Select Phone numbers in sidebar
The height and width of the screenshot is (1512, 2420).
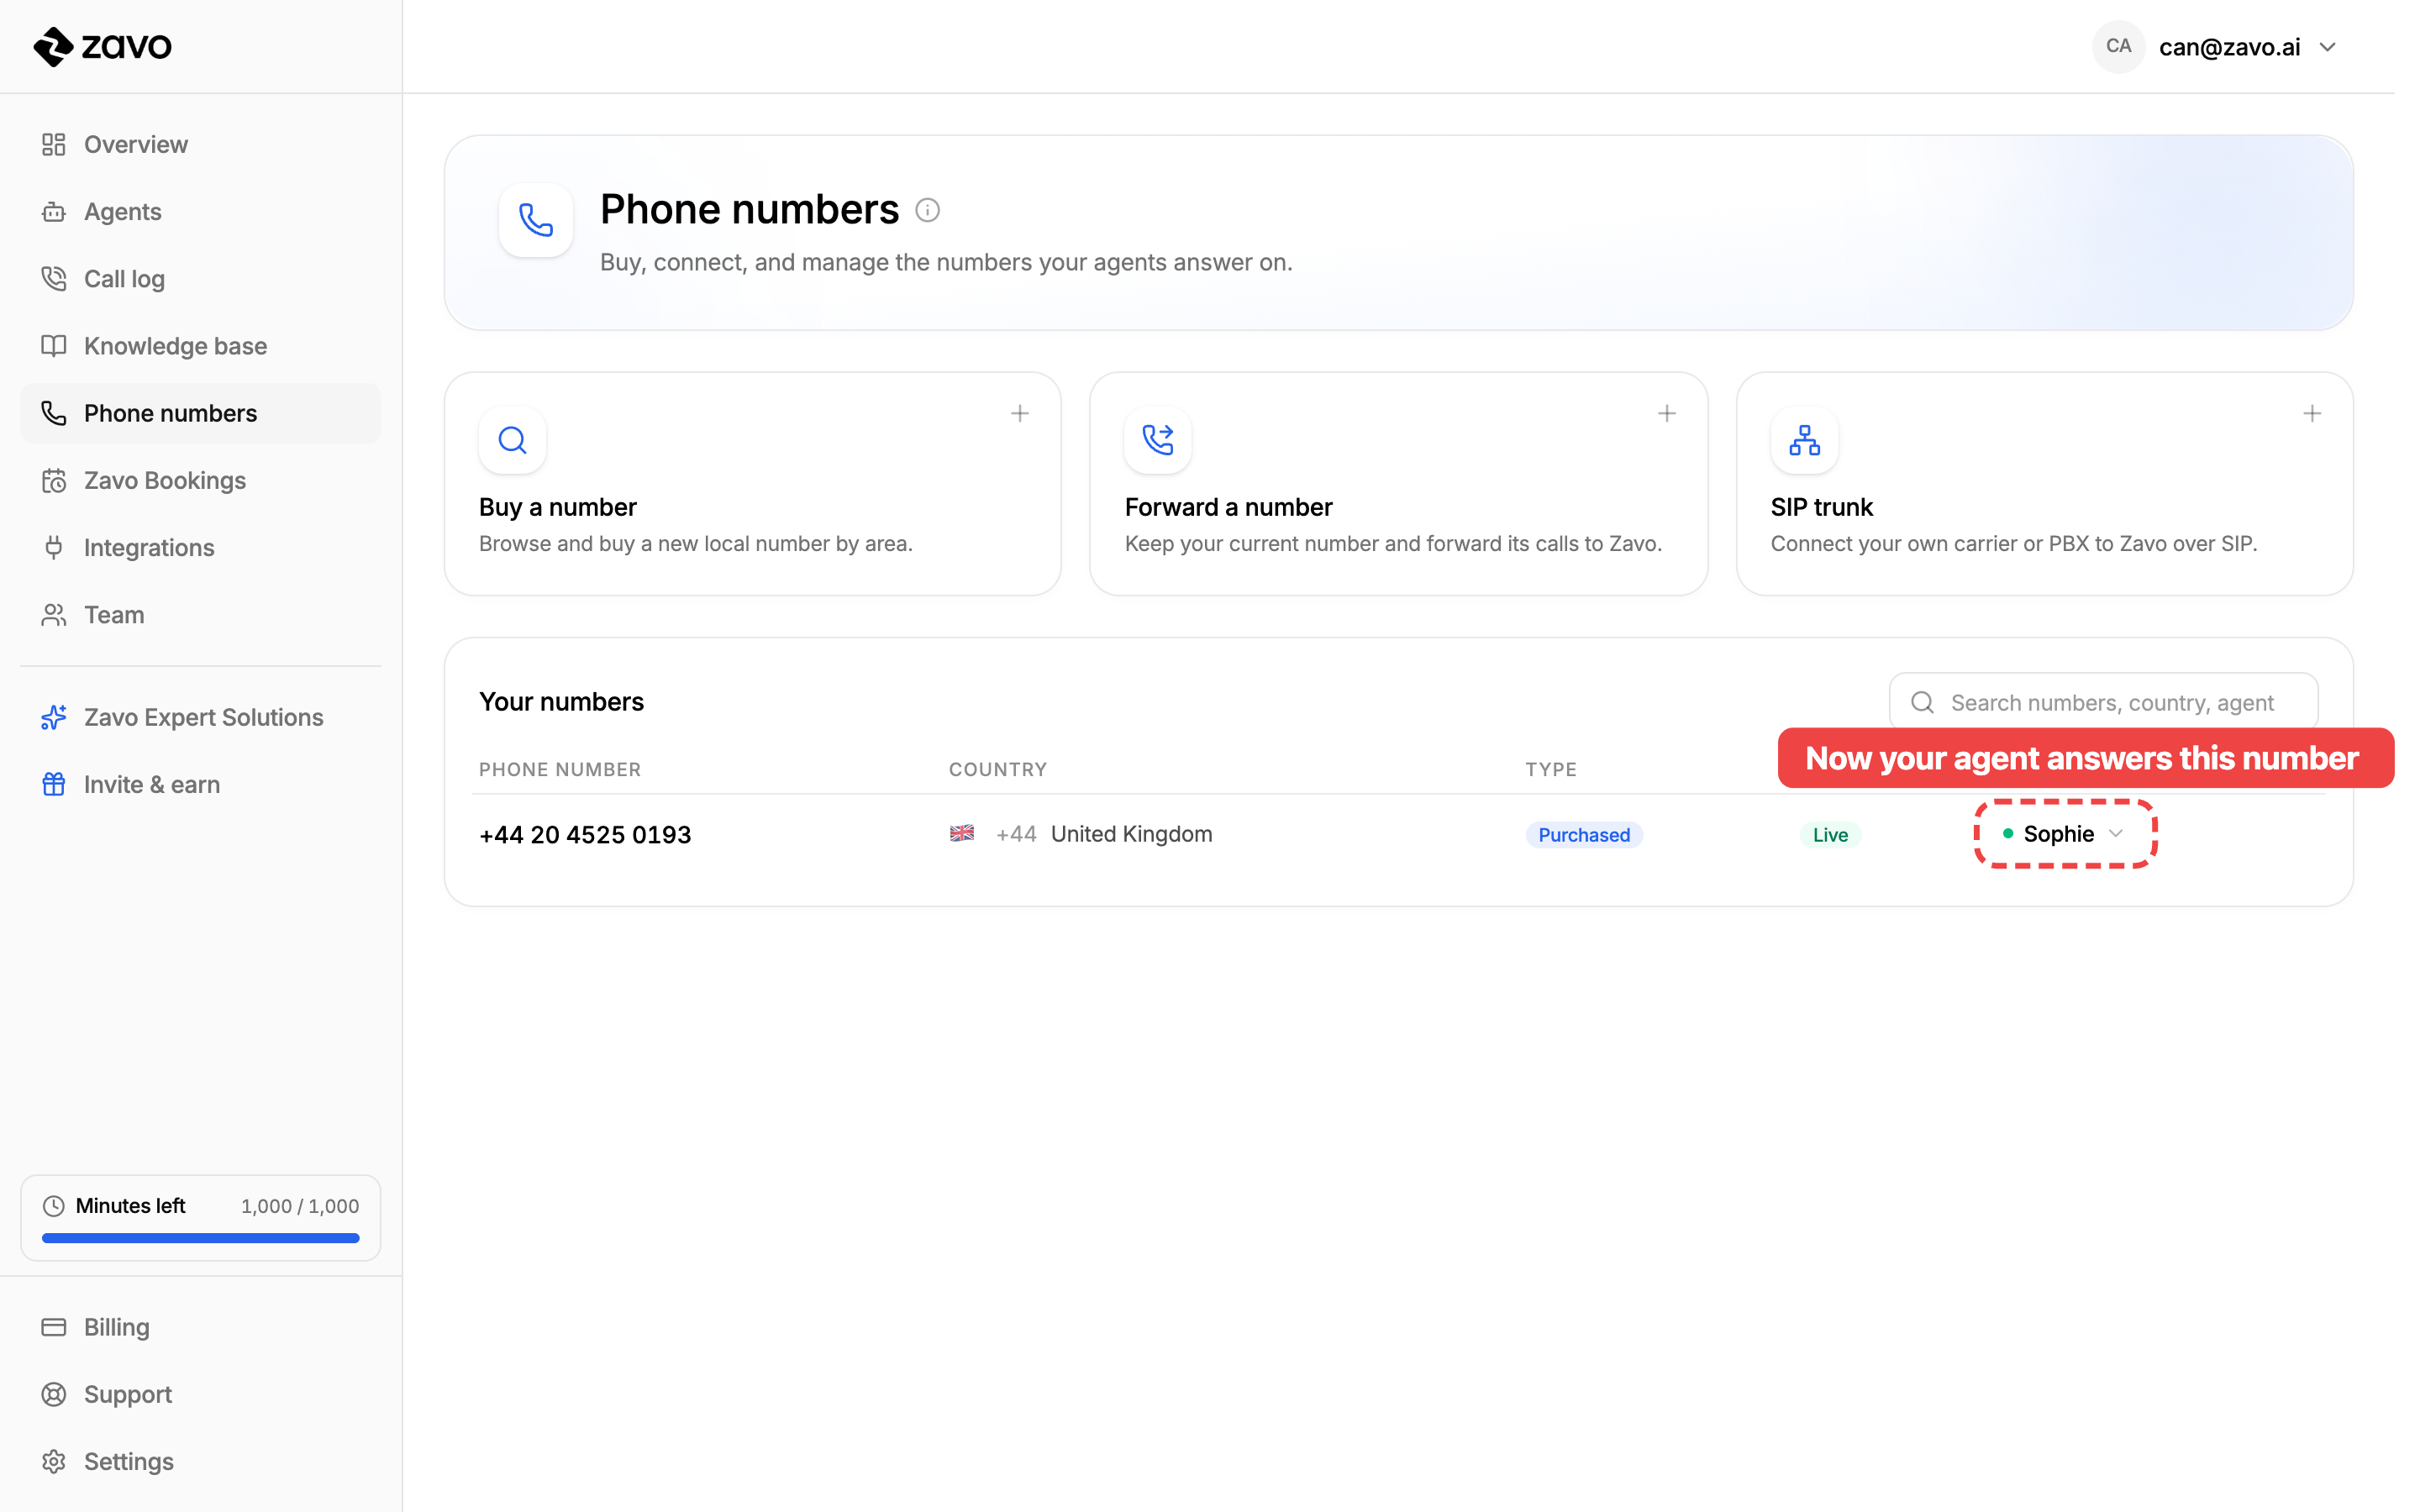pyautogui.click(x=200, y=413)
